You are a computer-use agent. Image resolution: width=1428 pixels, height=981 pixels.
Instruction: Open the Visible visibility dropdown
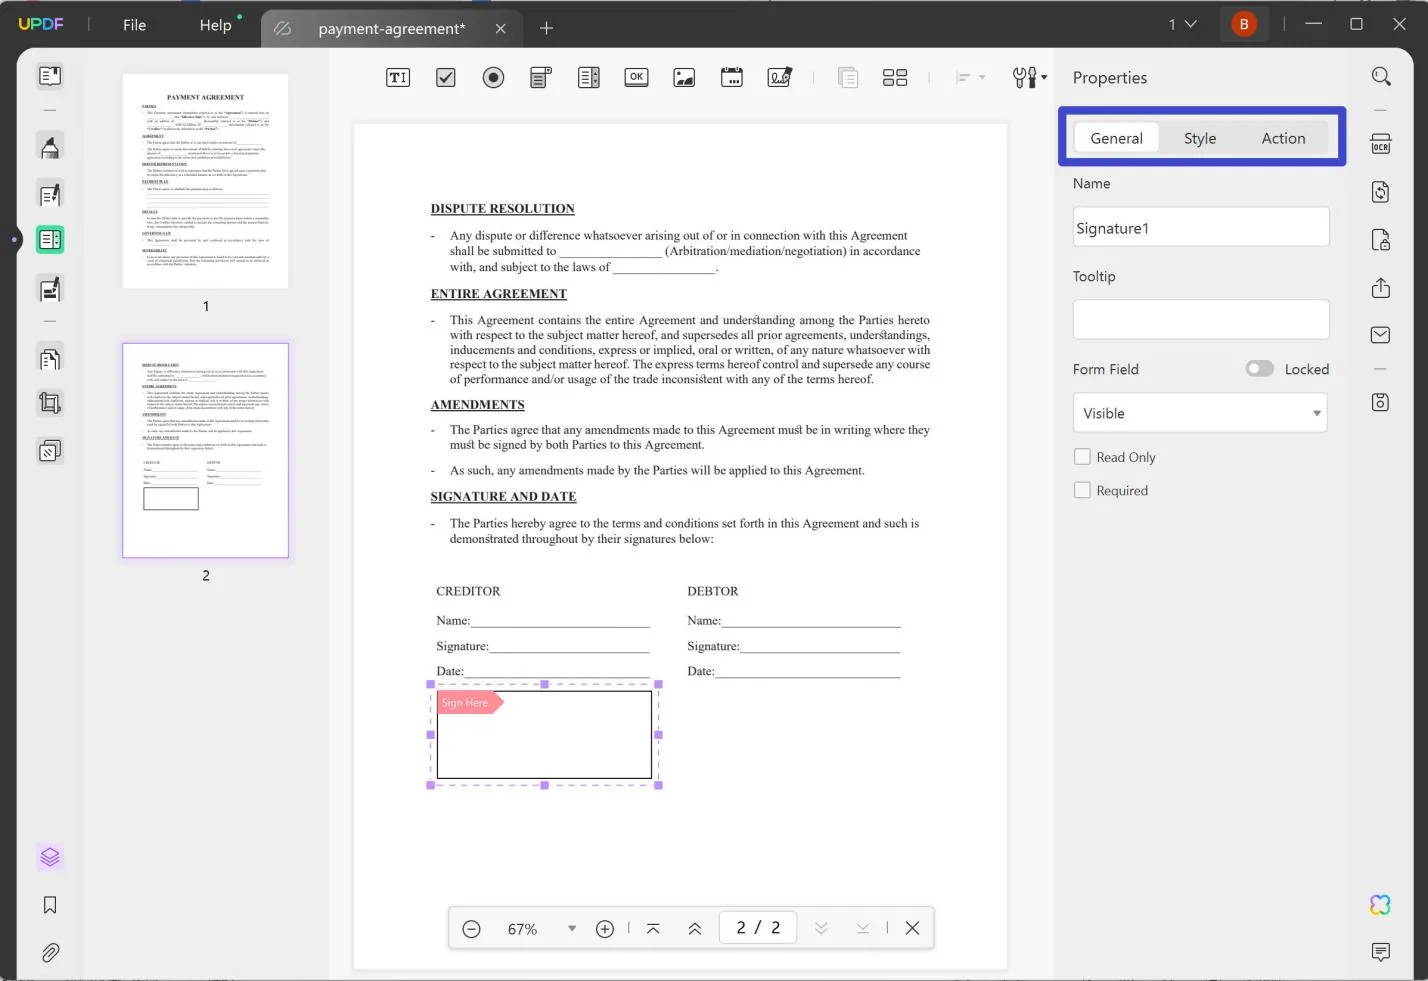pos(1199,412)
